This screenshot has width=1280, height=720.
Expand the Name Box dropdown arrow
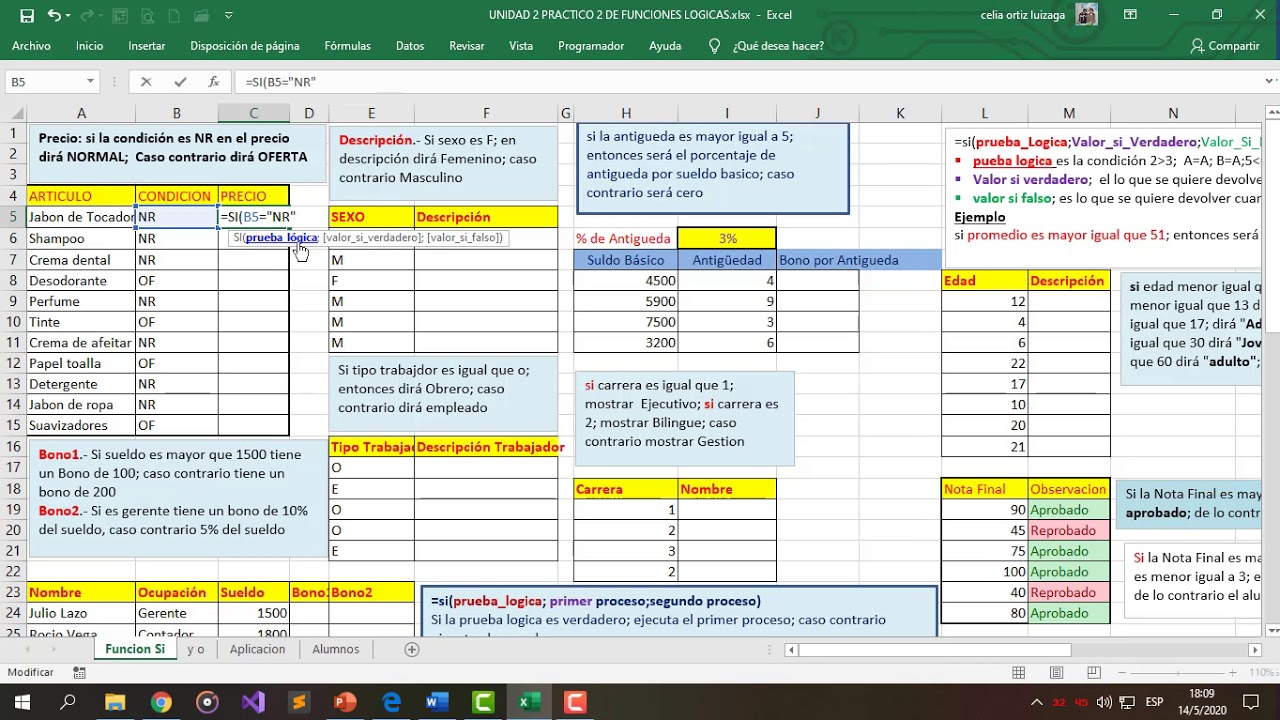90,82
